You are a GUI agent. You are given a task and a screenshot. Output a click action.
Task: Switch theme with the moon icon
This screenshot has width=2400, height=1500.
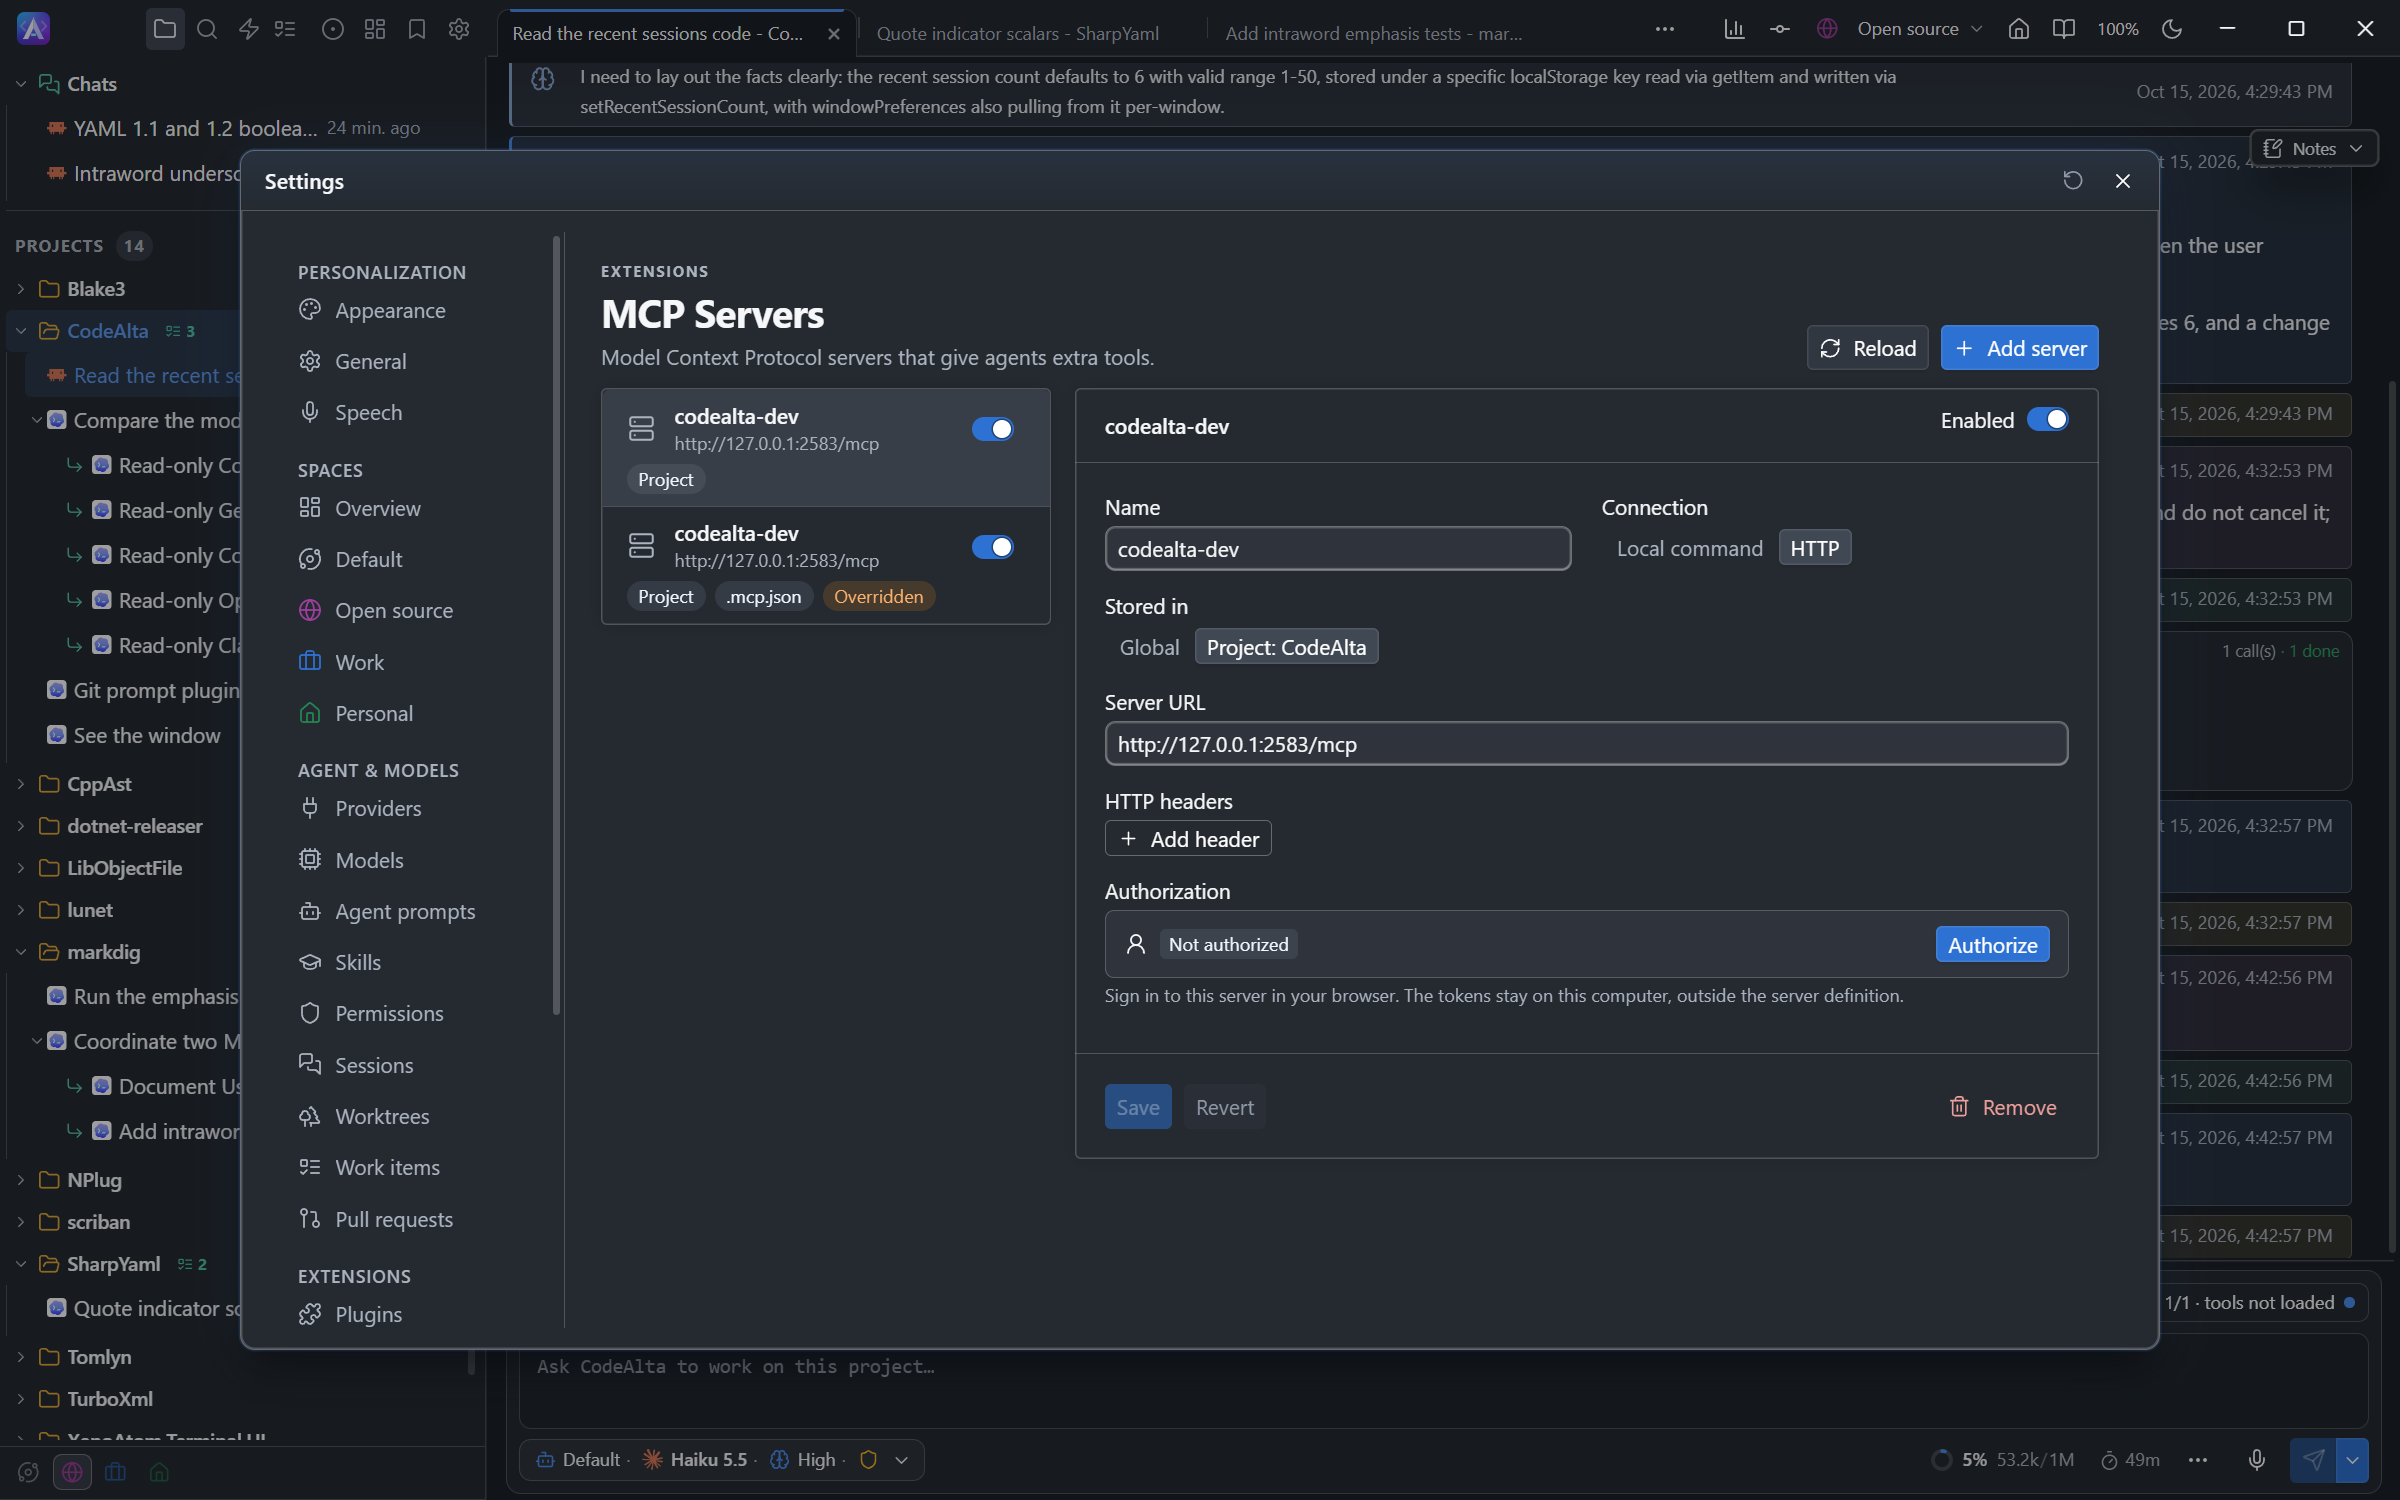click(x=2172, y=29)
